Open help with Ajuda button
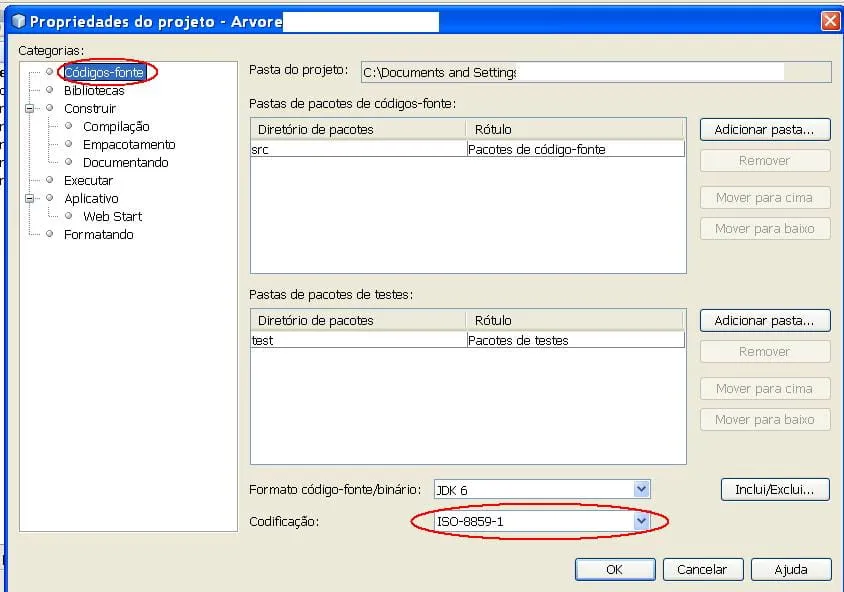The image size is (844, 592). 791,569
